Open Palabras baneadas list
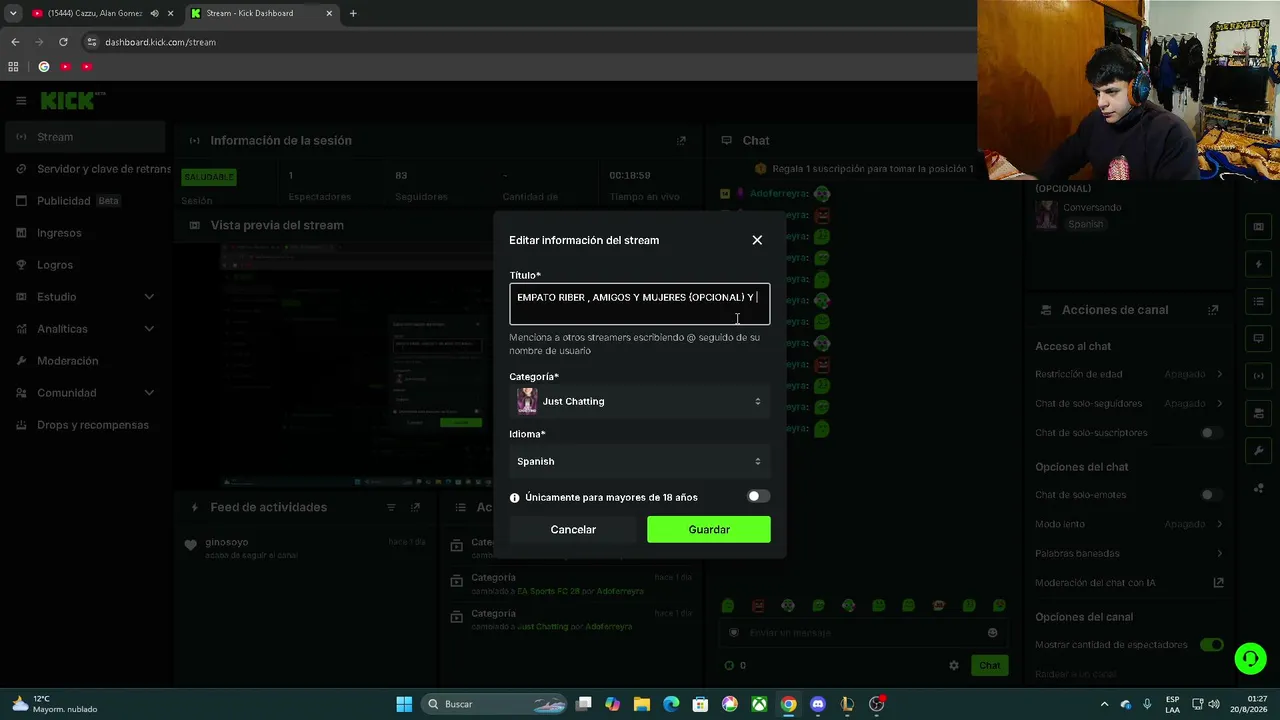The width and height of the screenshot is (1280, 720). [1129, 553]
